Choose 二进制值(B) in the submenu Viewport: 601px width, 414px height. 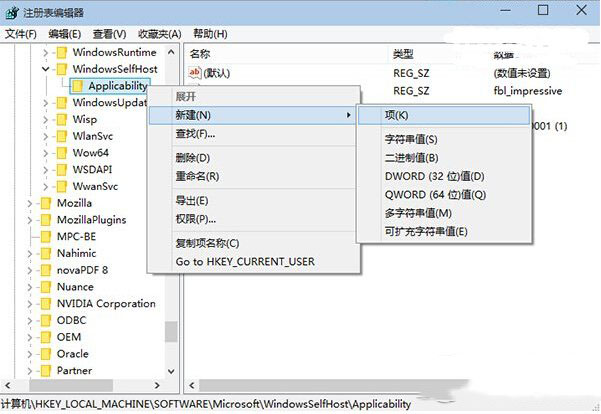coord(444,158)
